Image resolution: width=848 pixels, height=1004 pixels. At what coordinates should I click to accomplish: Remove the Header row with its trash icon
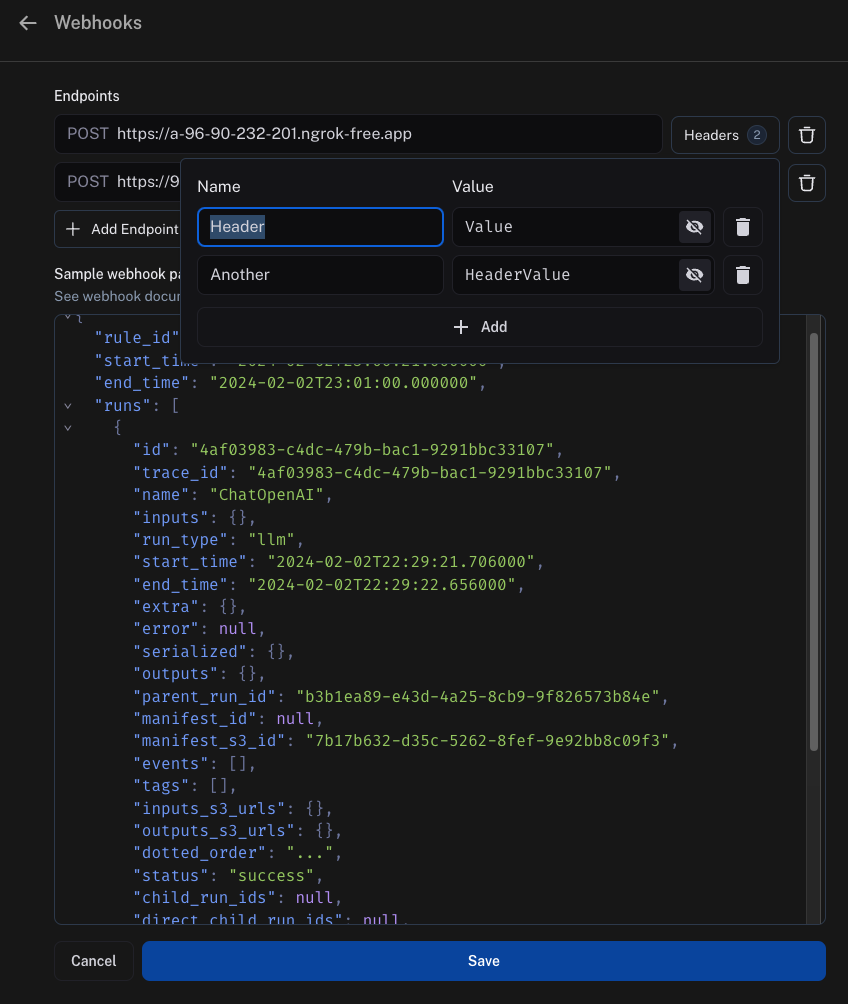[x=742, y=227]
